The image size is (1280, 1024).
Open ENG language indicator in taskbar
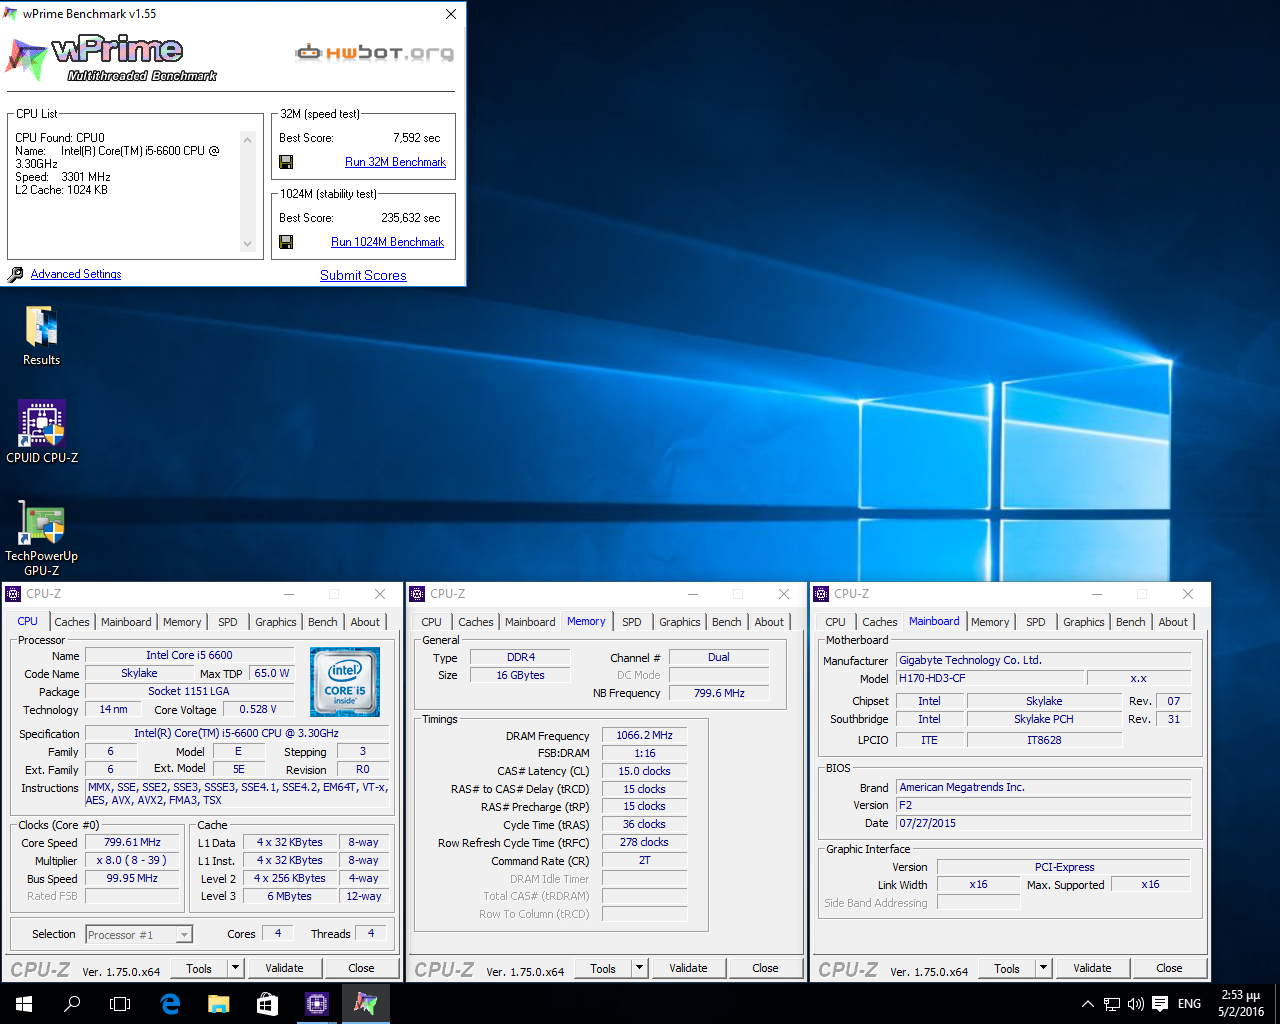[1189, 1004]
